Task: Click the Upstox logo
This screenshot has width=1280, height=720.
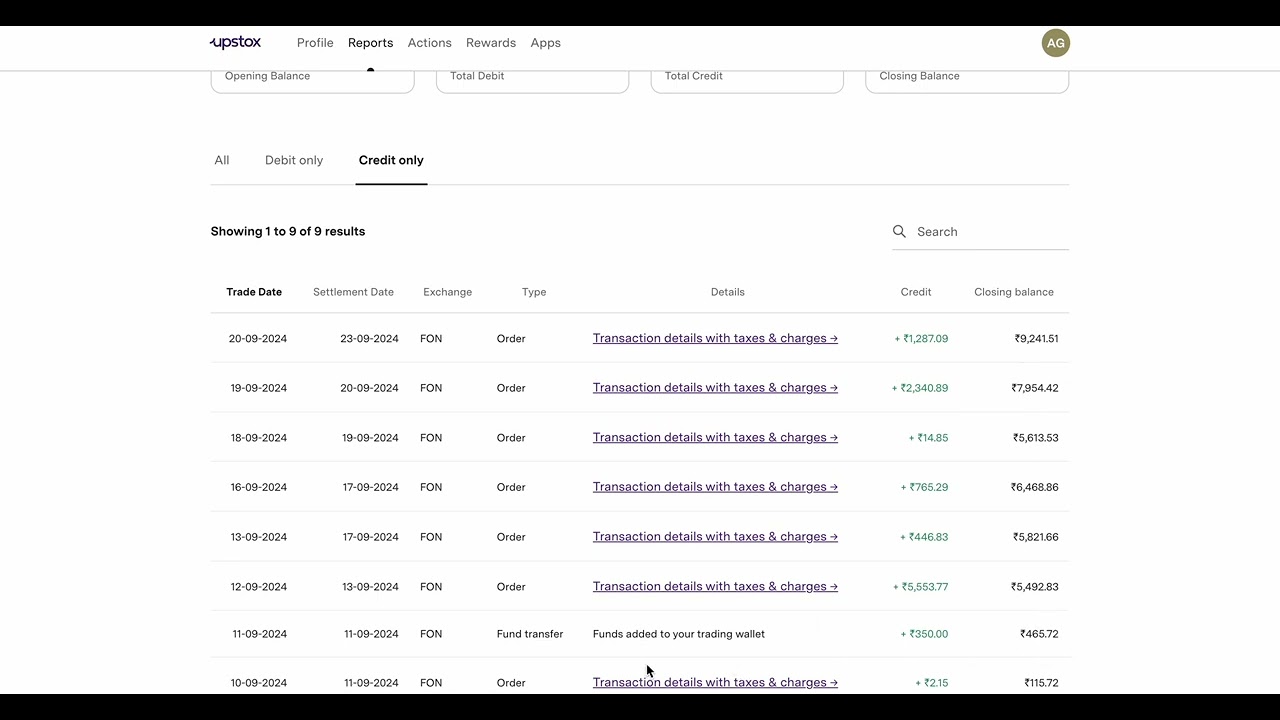Action: coord(236,42)
